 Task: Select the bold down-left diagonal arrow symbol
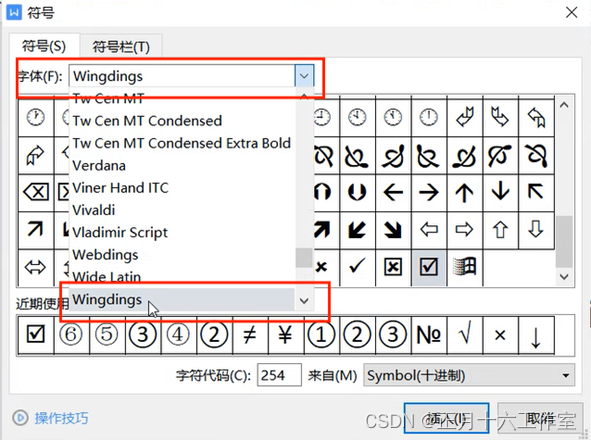(357, 230)
